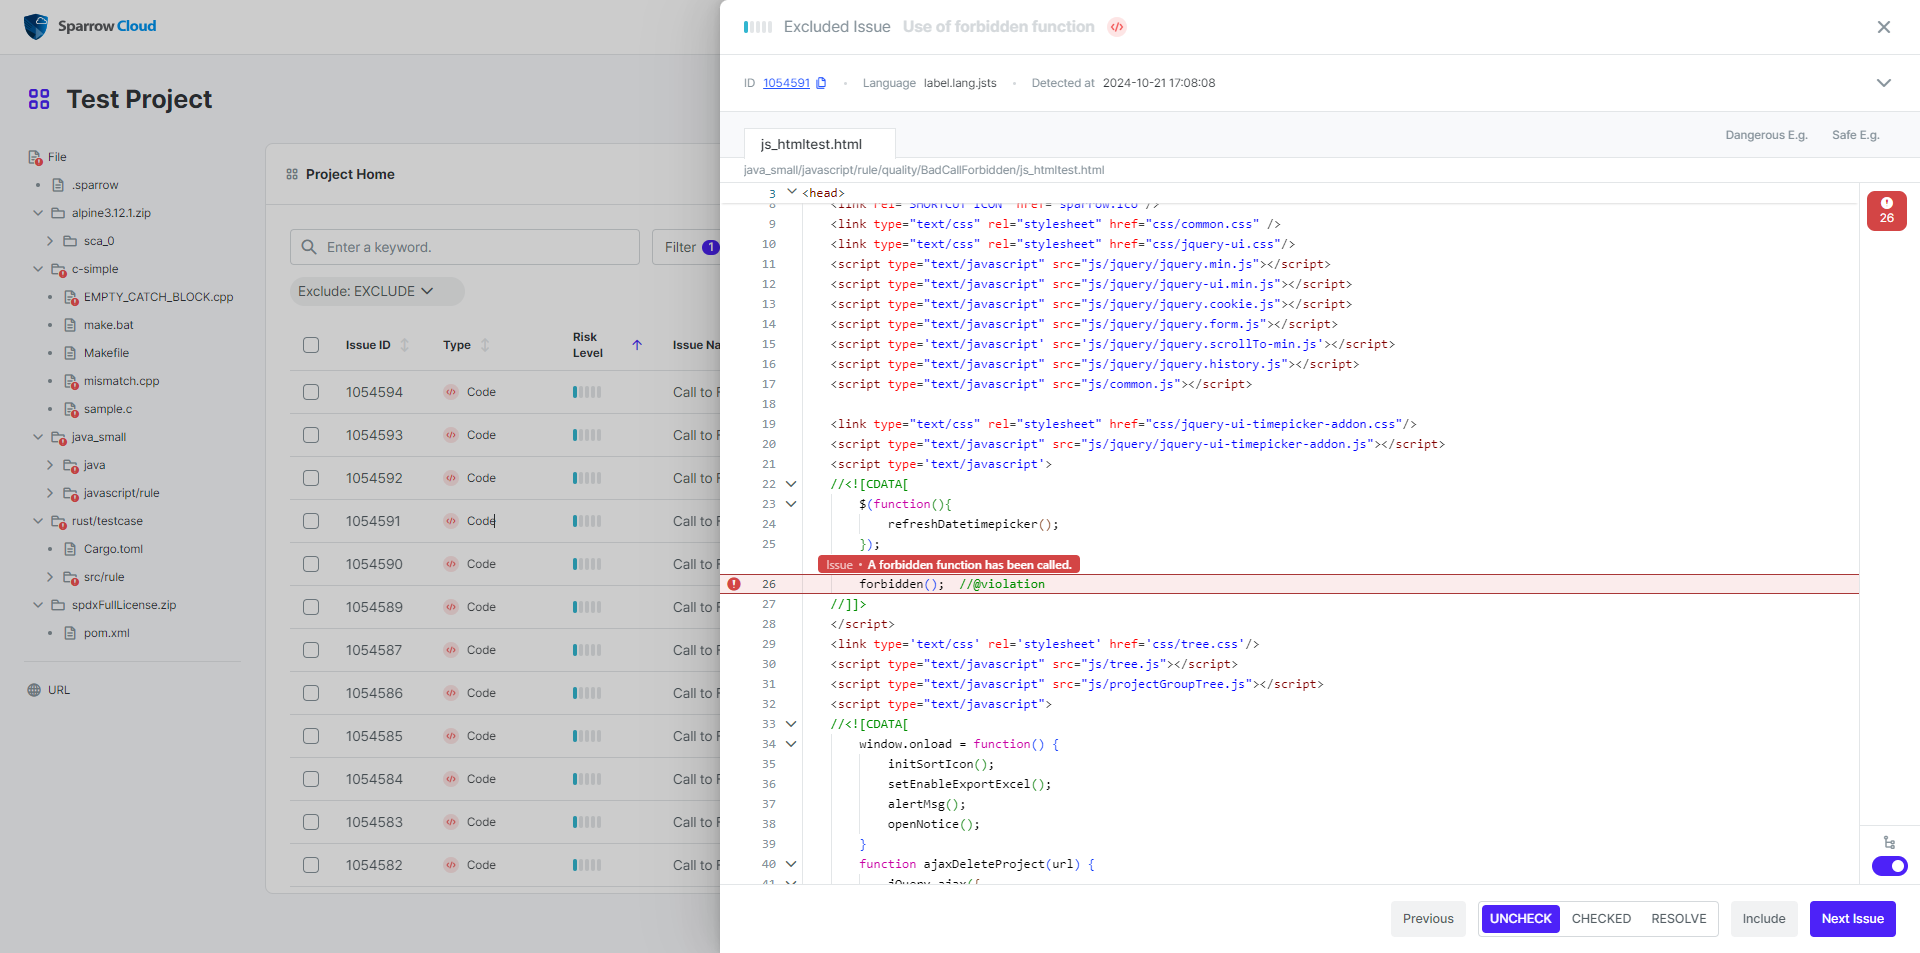
Task: Expand the issue details chevron
Action: tap(1884, 83)
